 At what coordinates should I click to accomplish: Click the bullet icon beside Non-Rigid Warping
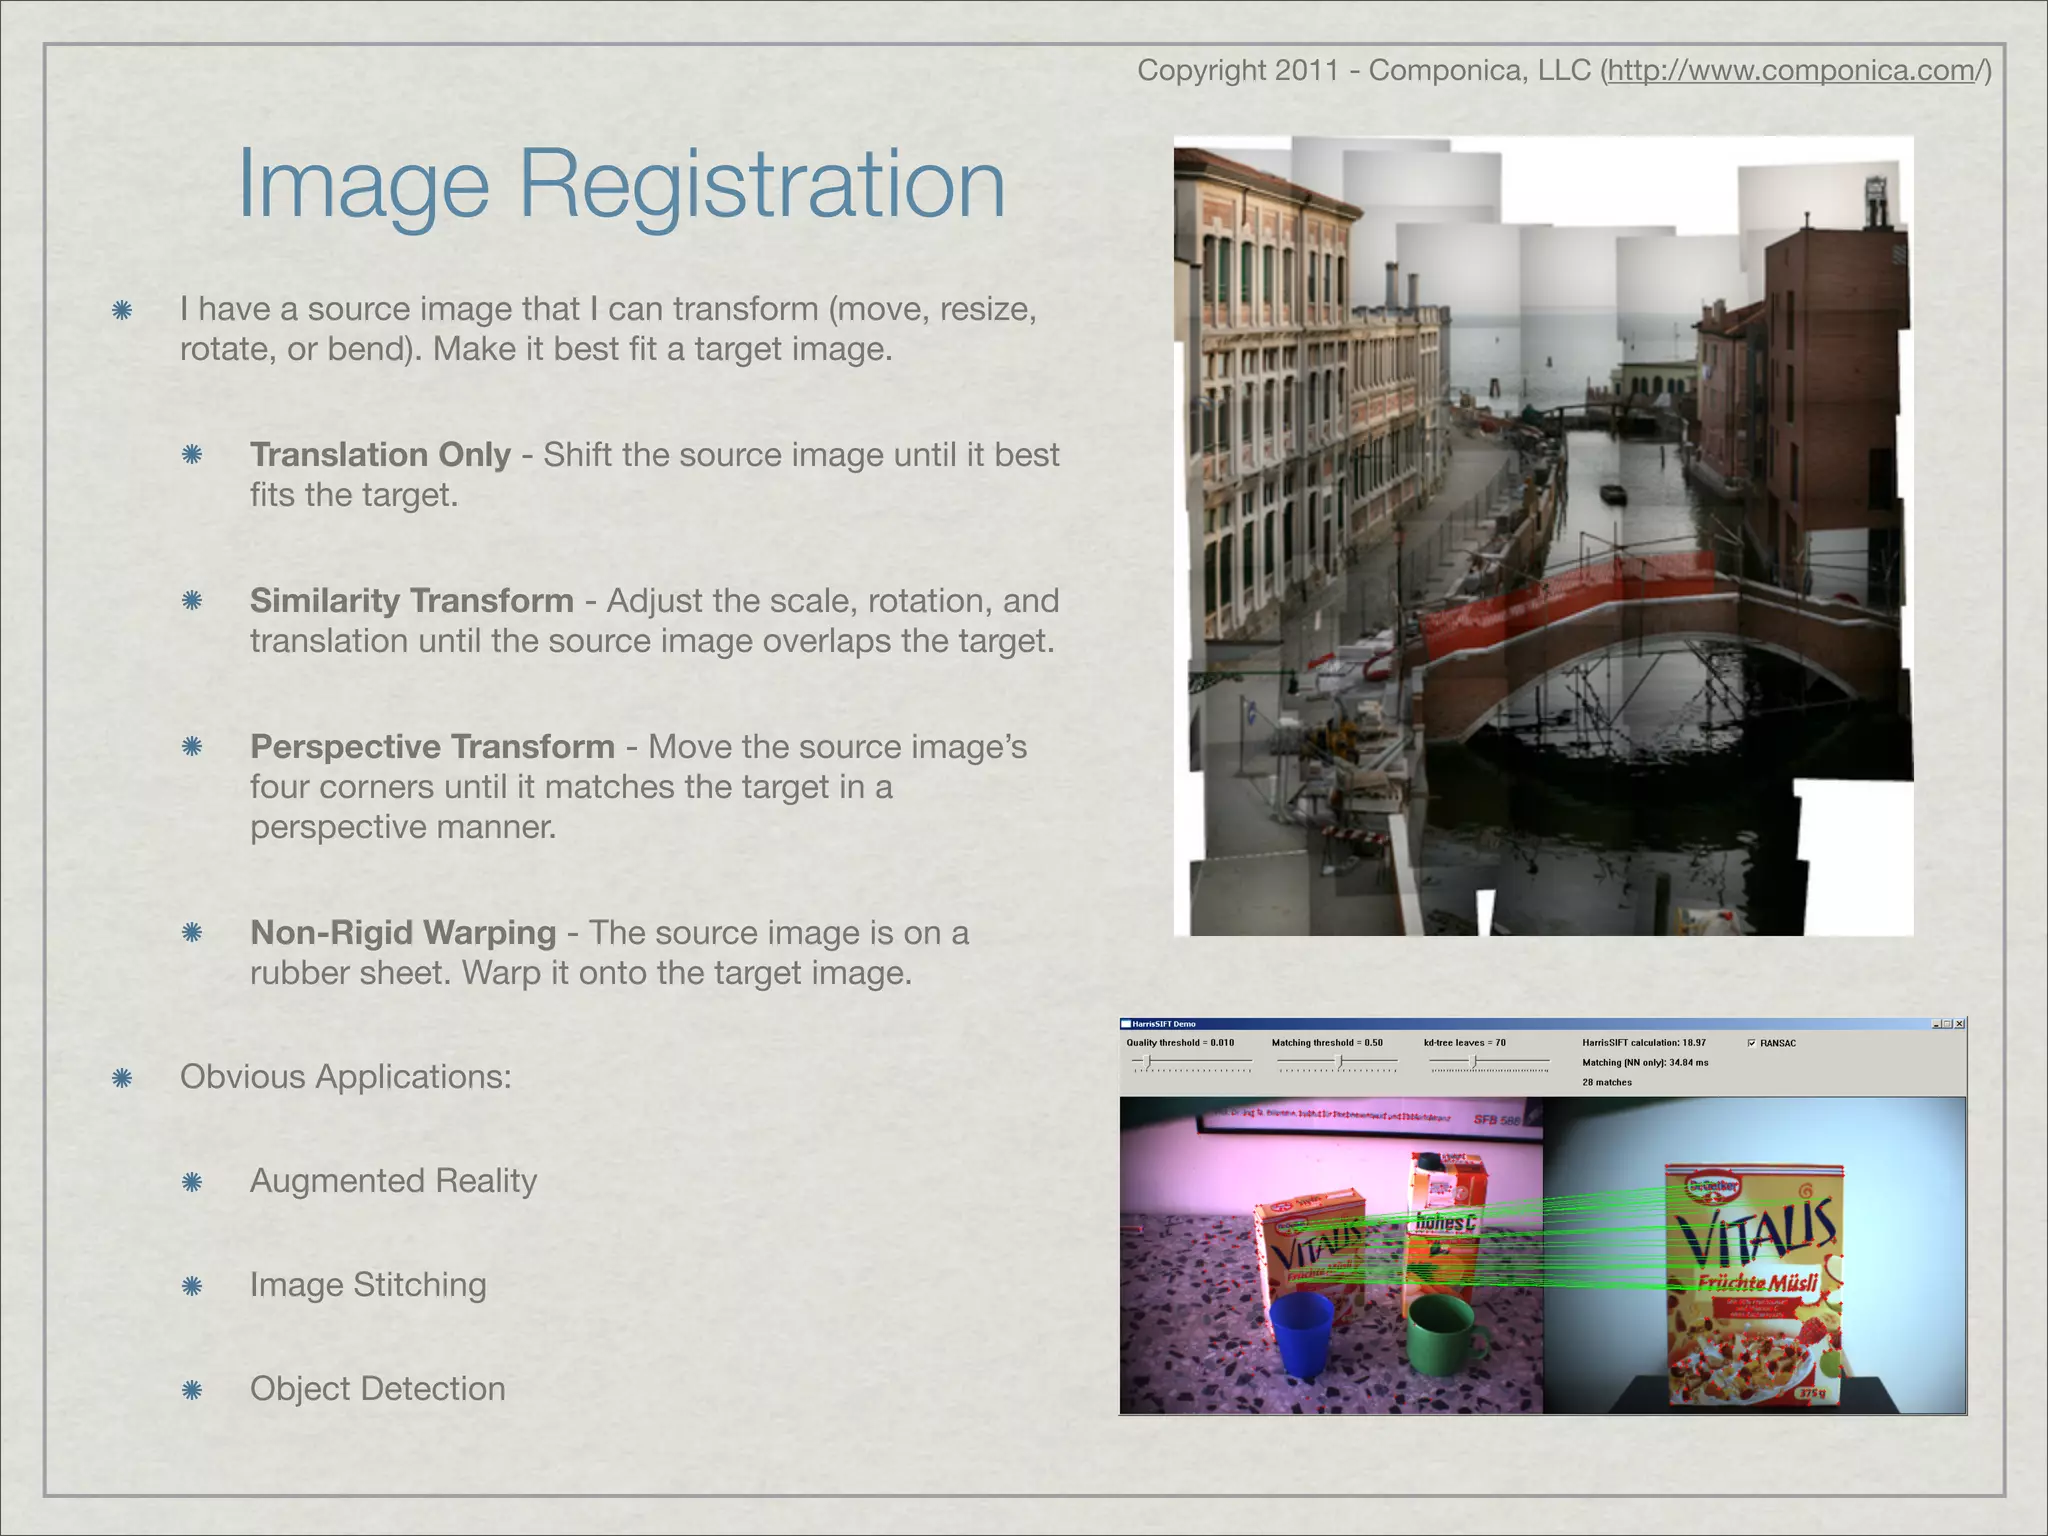point(192,933)
